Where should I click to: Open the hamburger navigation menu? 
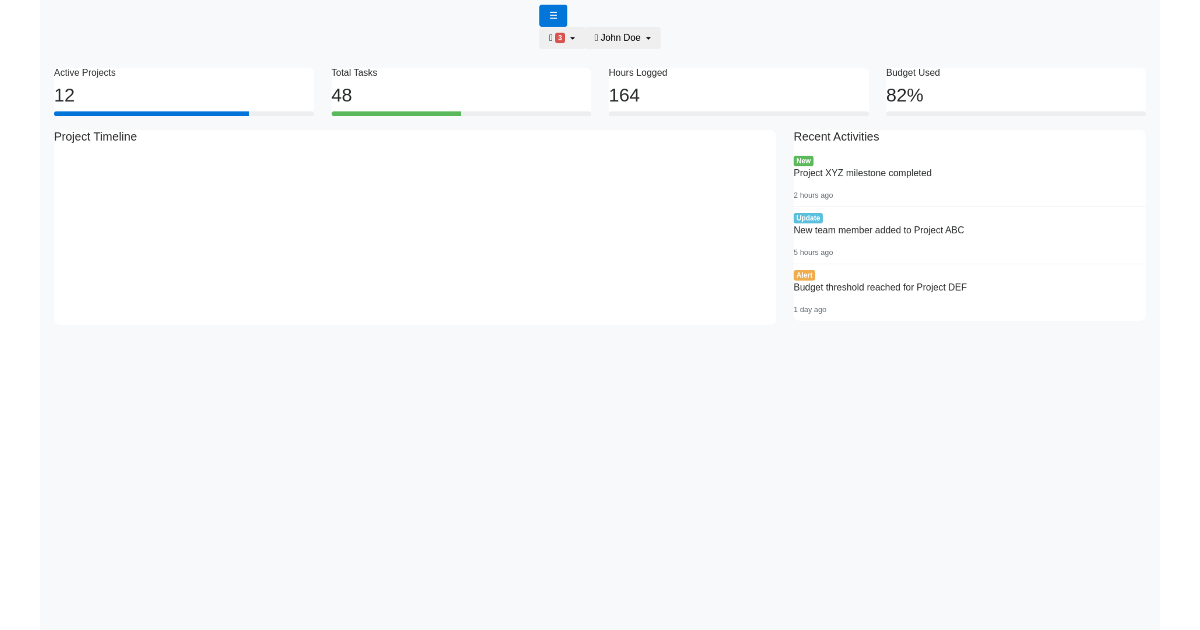point(552,15)
